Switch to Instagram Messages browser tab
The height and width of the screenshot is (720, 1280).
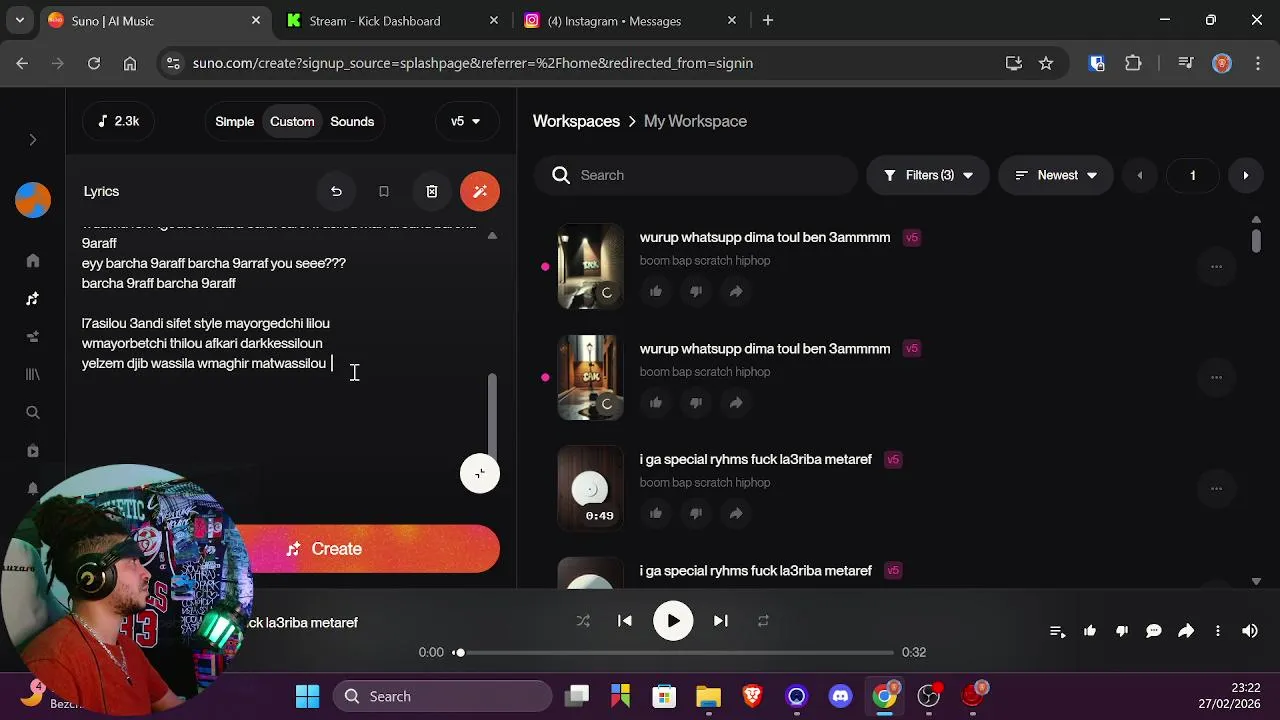630,20
